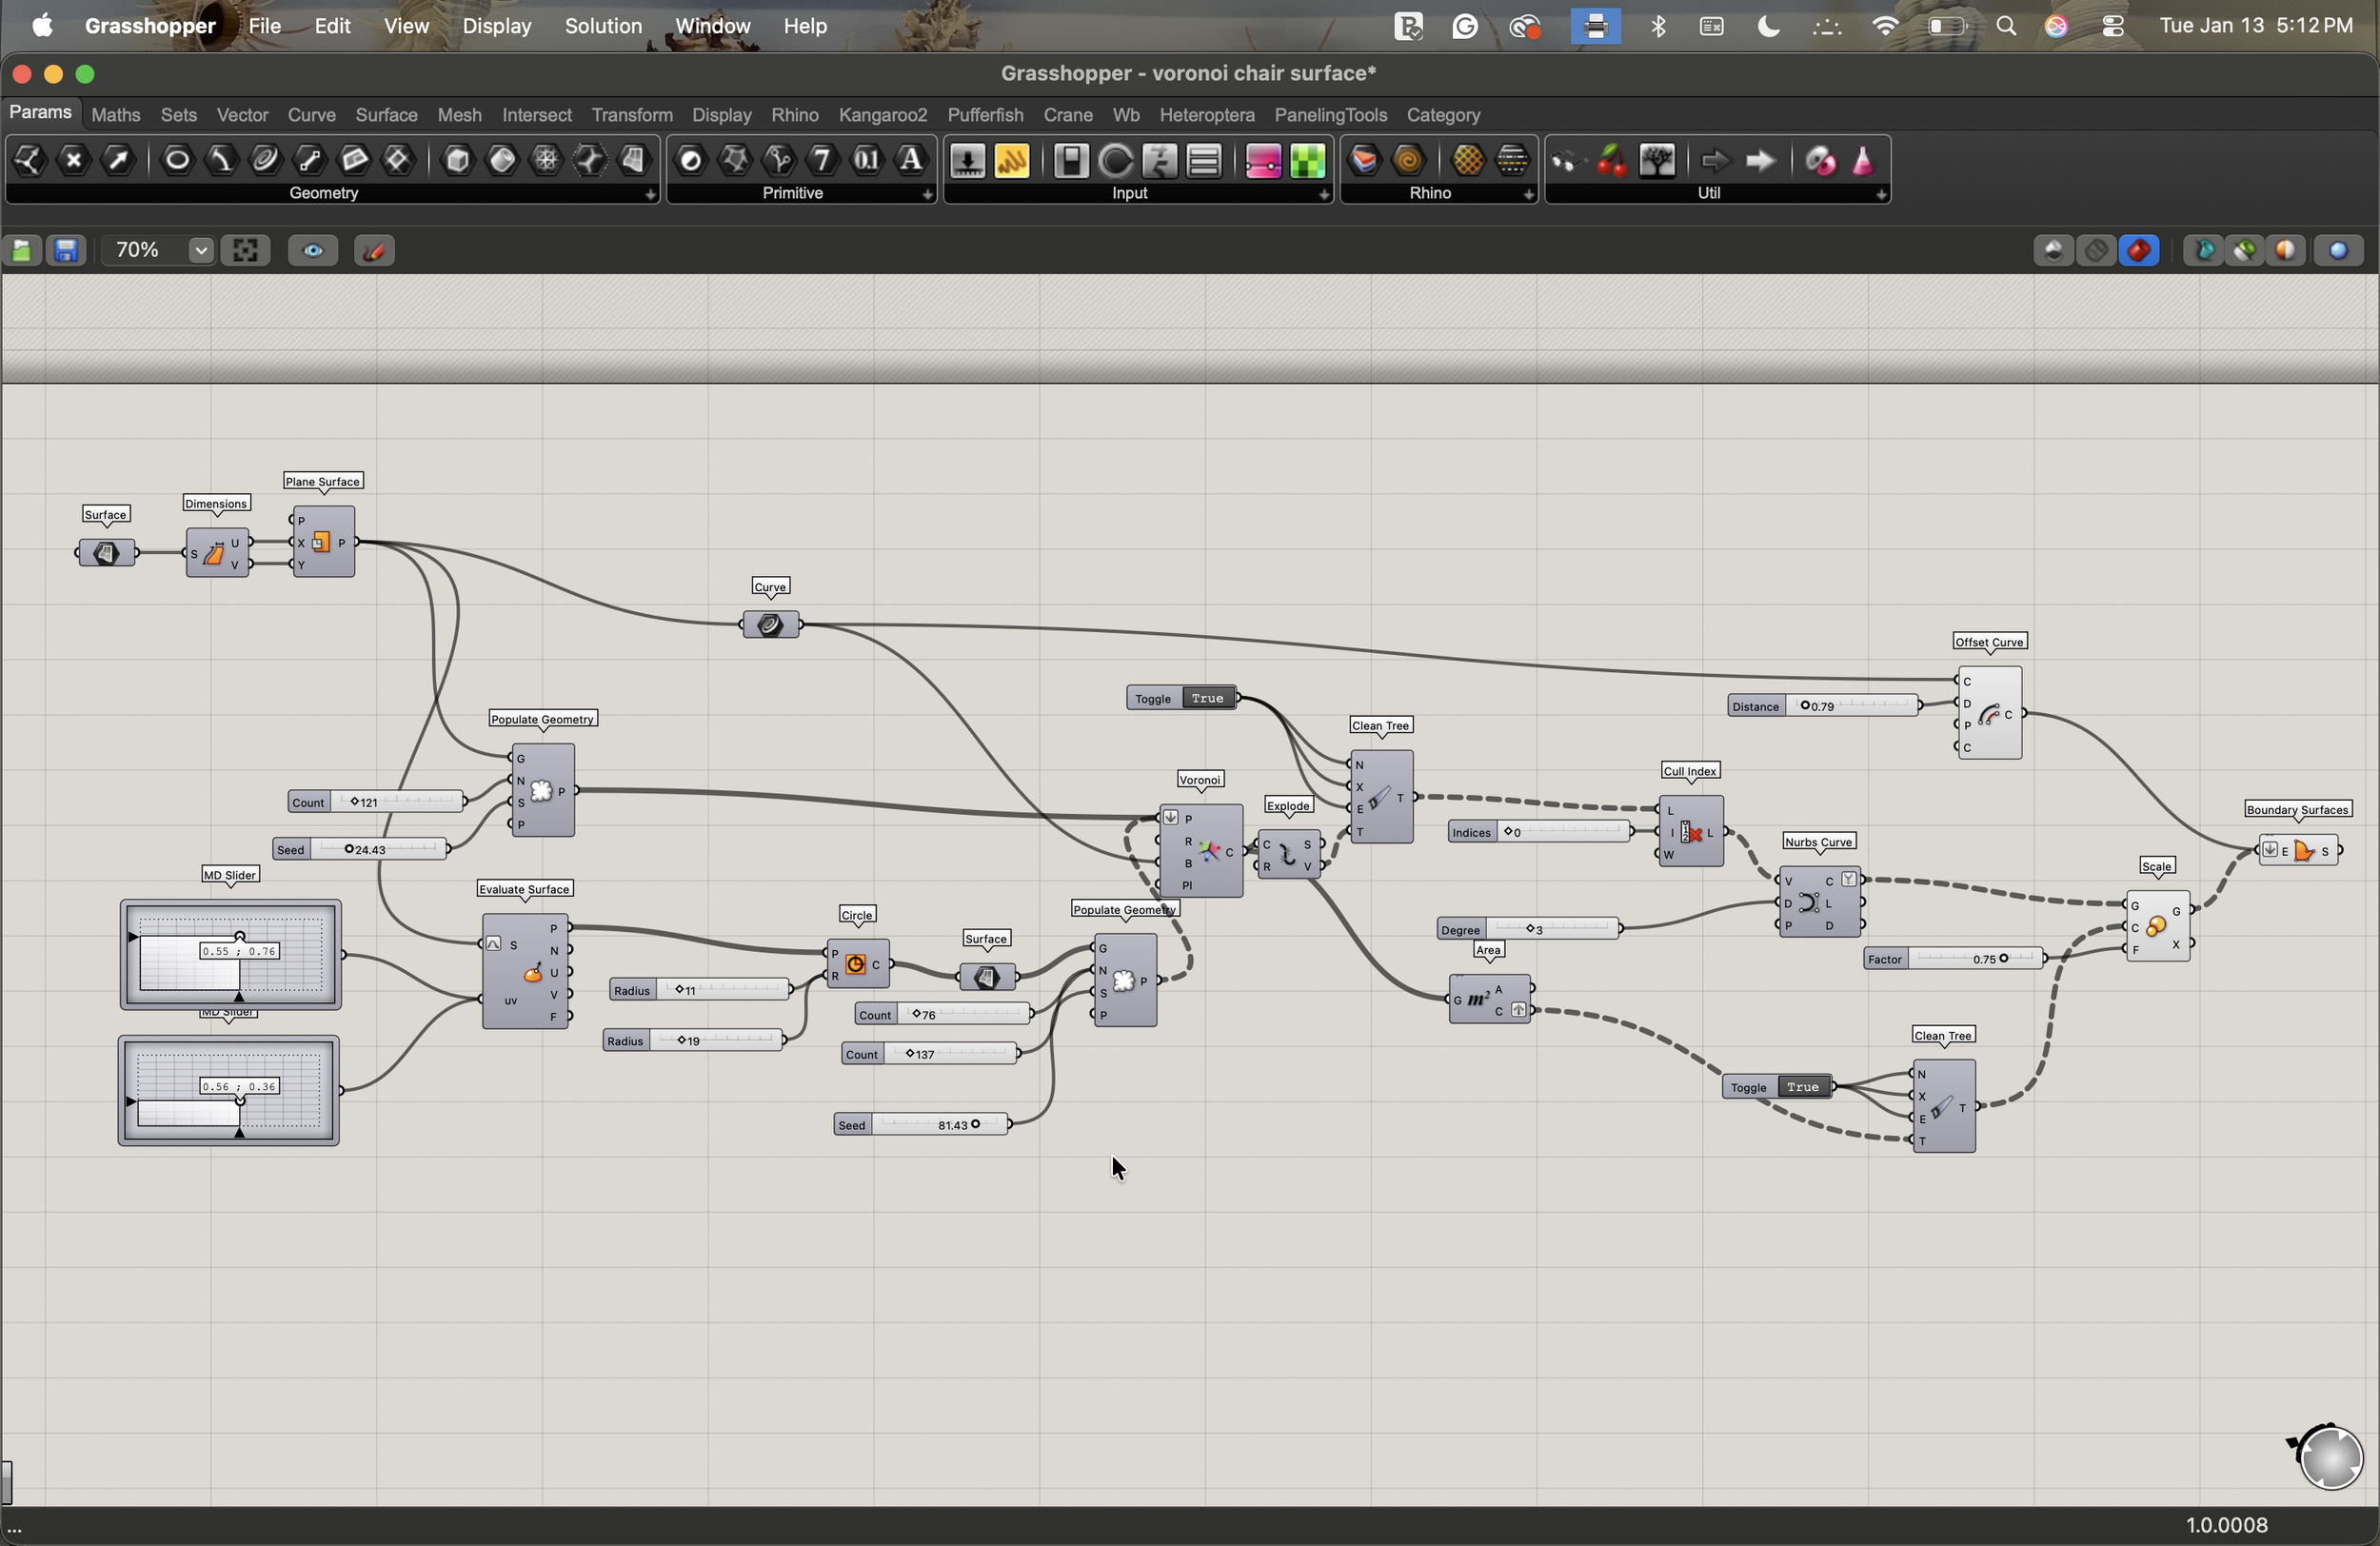Screen dimensions: 2380x1546
Task: Expand the Util panel plus arrow
Action: (1881, 195)
